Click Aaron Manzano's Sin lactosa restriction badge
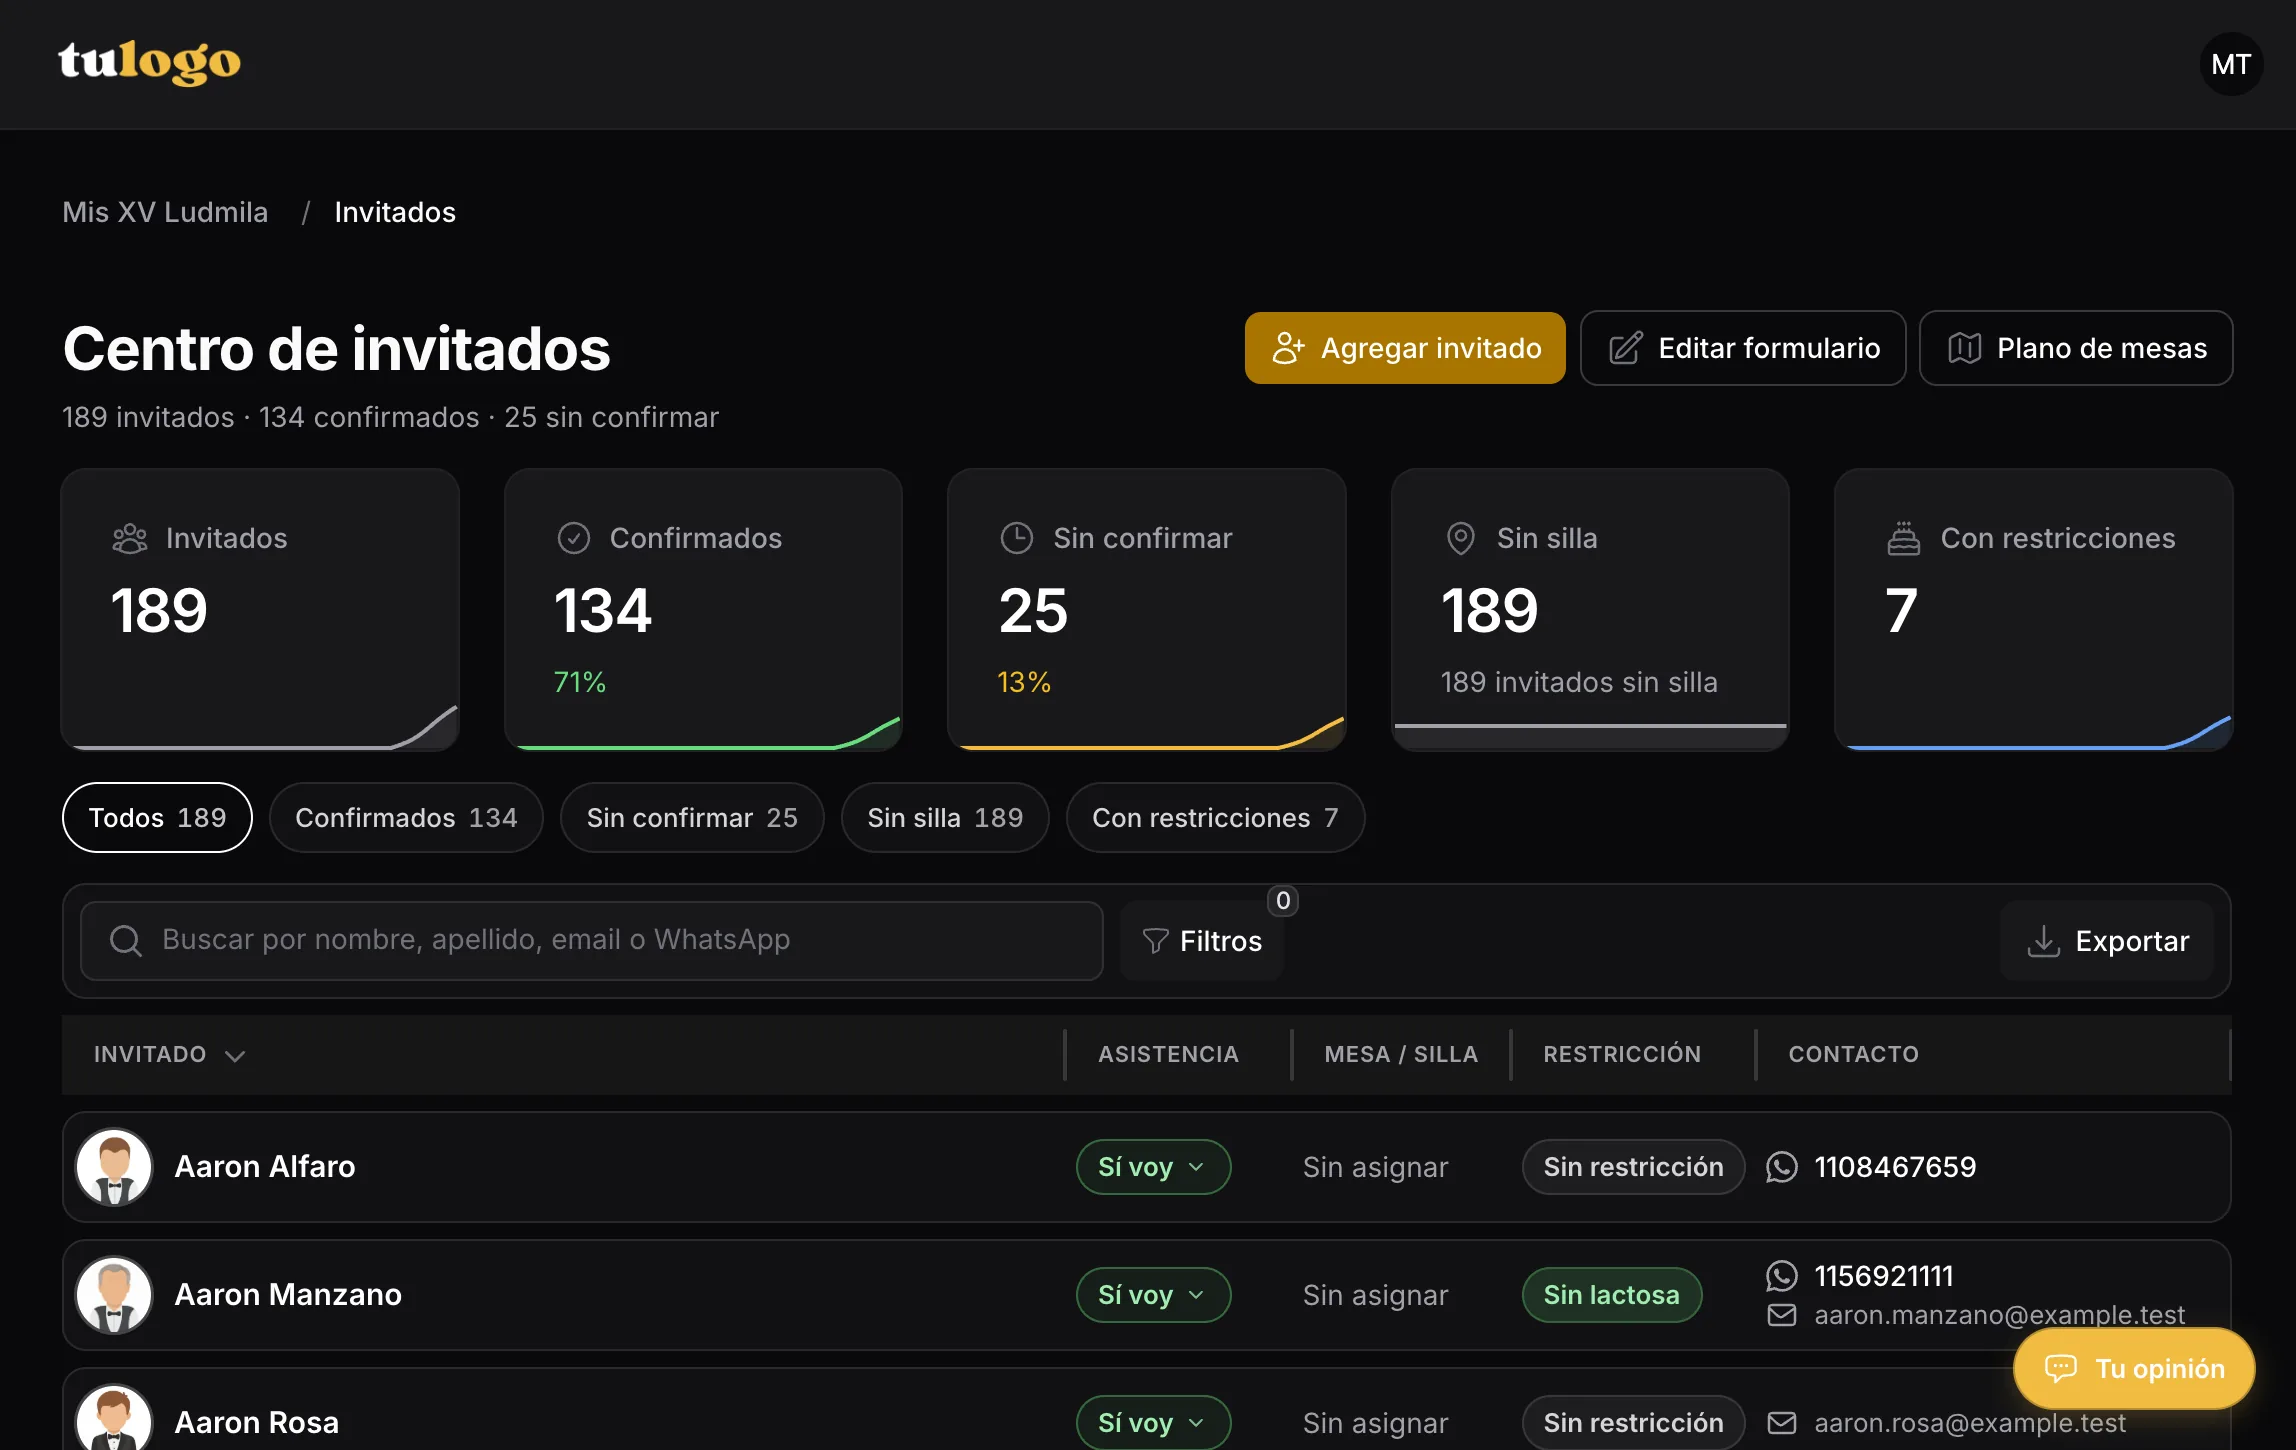 click(1612, 1295)
